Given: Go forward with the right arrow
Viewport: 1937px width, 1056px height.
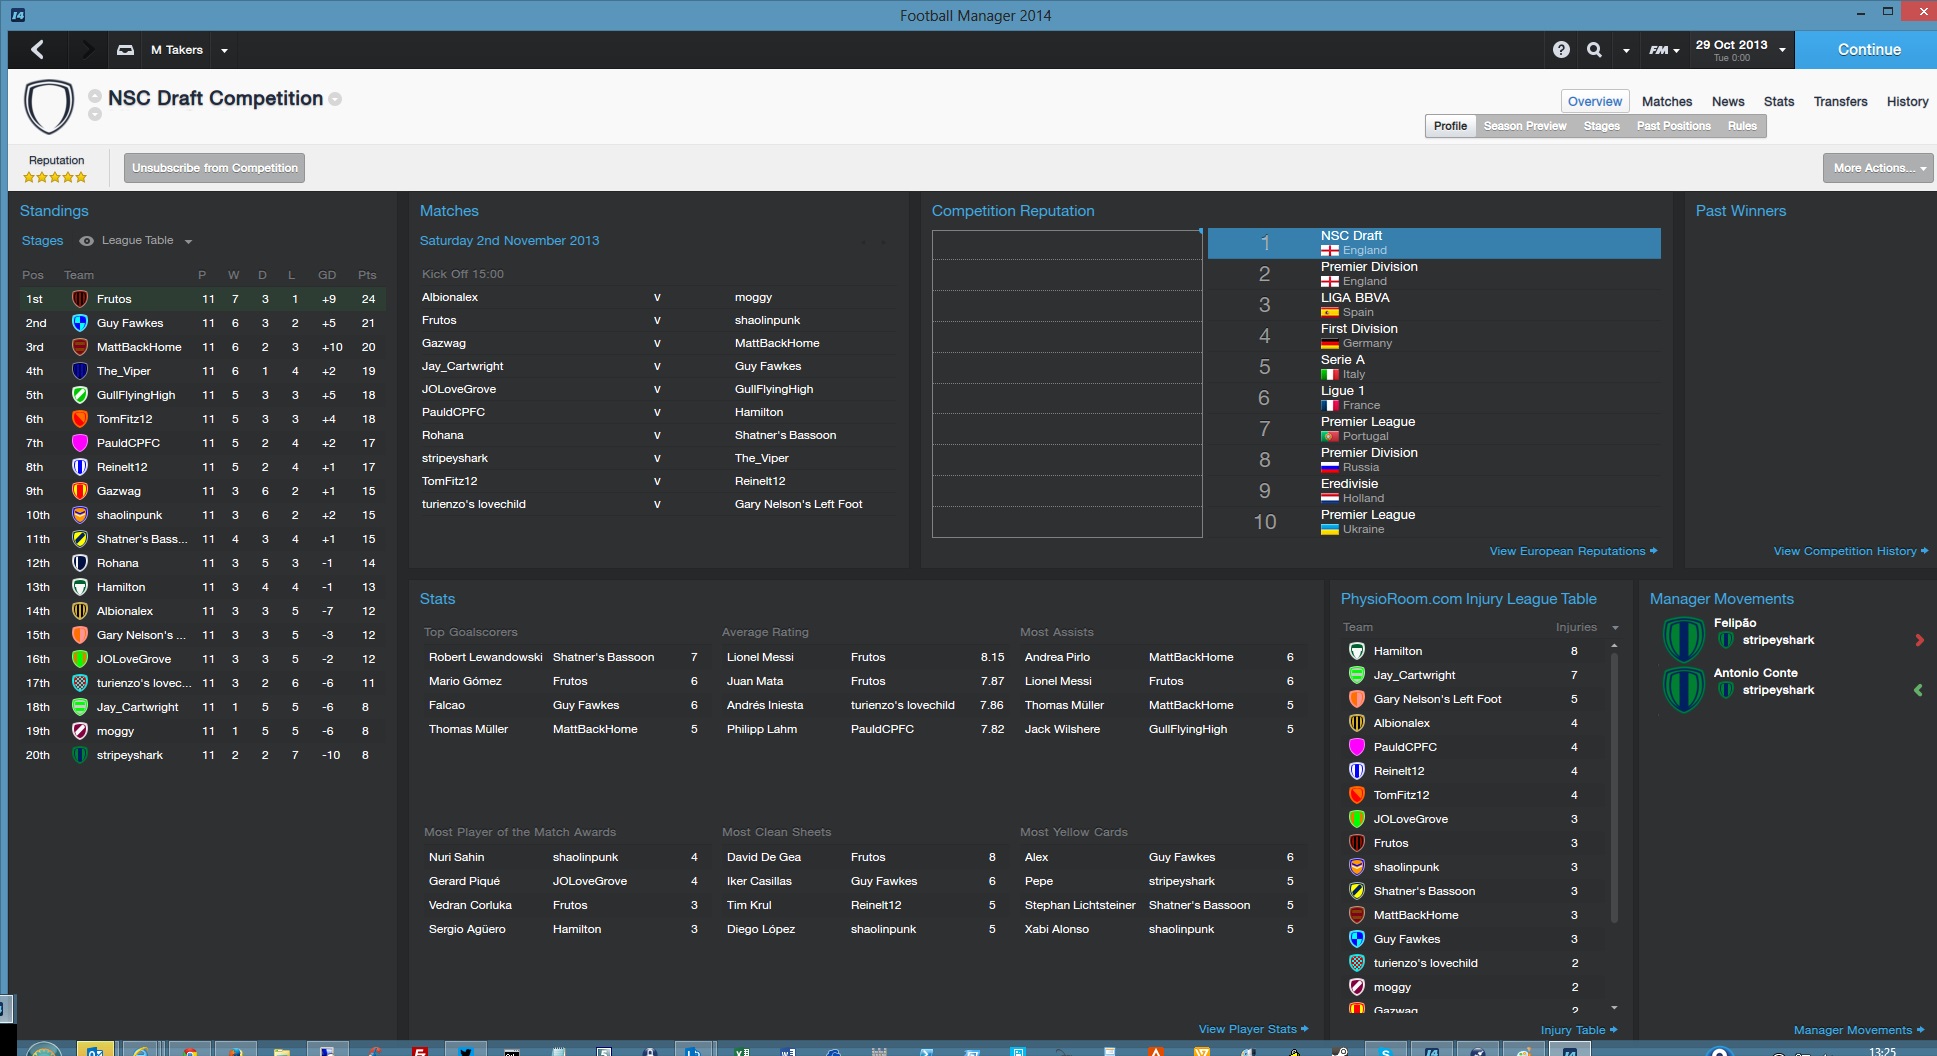Looking at the screenshot, I should click(x=87, y=49).
